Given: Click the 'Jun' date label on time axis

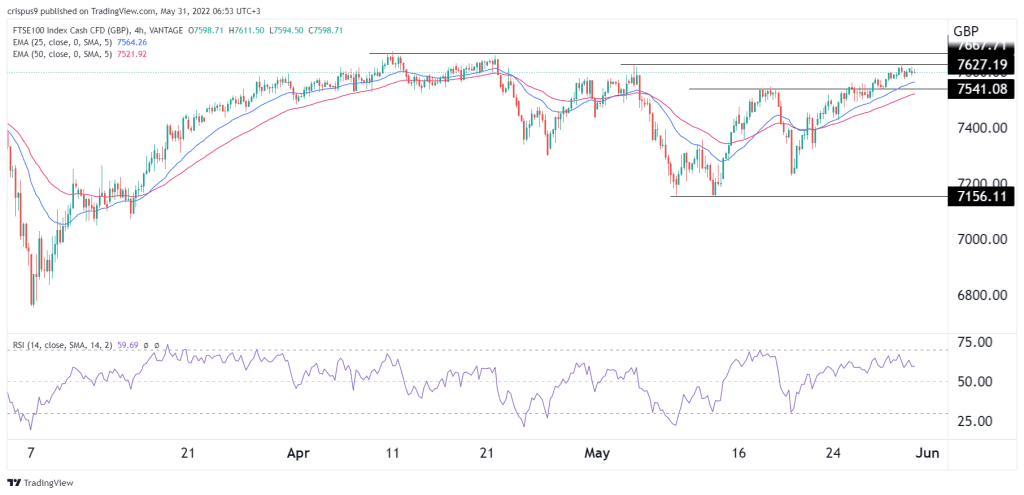Looking at the screenshot, I should (x=927, y=453).
